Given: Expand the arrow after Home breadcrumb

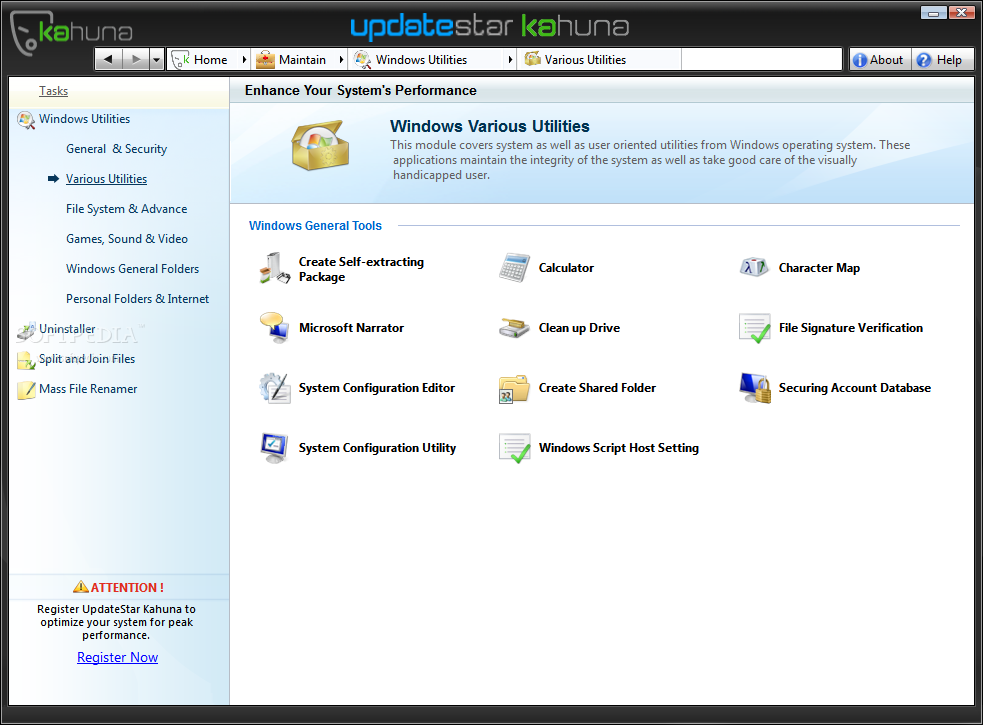Looking at the screenshot, I should tap(244, 60).
